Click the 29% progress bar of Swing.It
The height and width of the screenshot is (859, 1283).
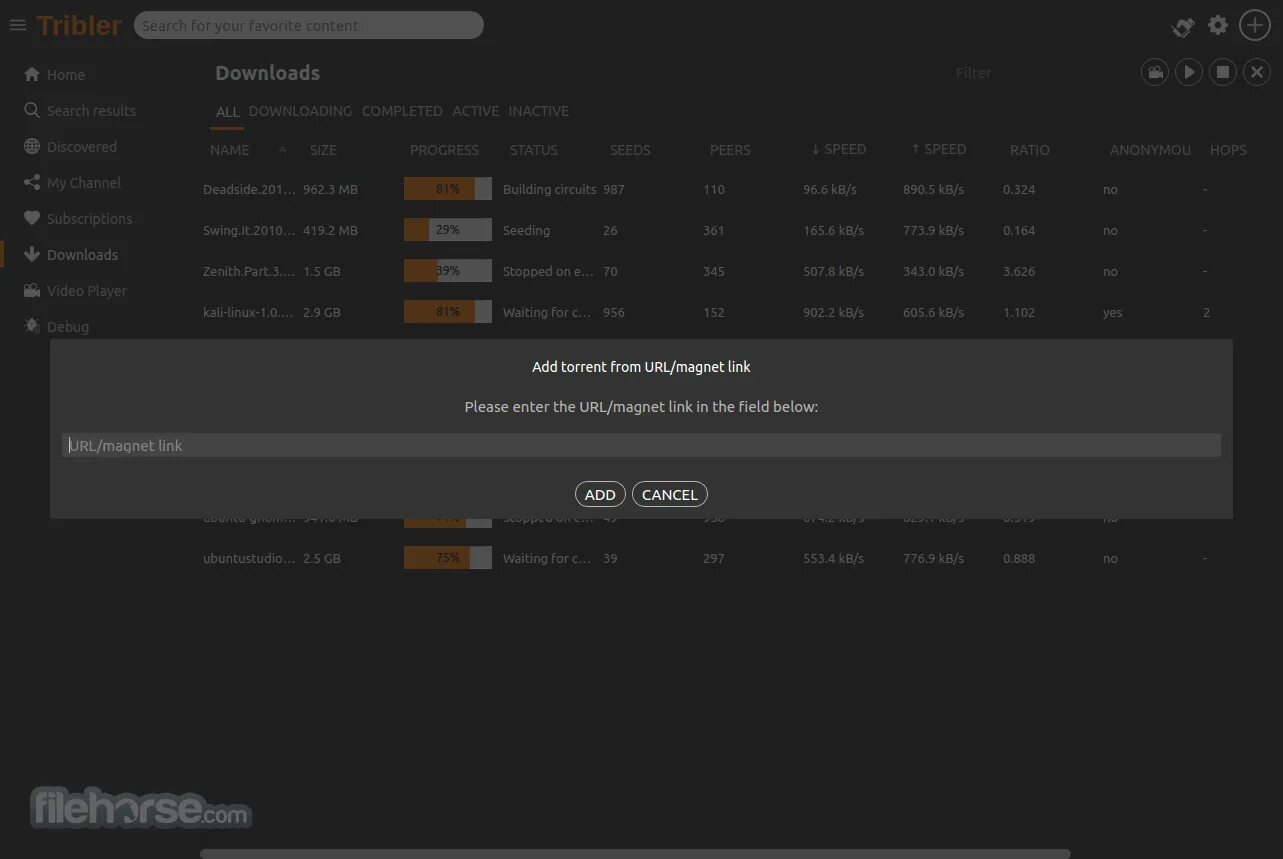pyautogui.click(x=448, y=230)
